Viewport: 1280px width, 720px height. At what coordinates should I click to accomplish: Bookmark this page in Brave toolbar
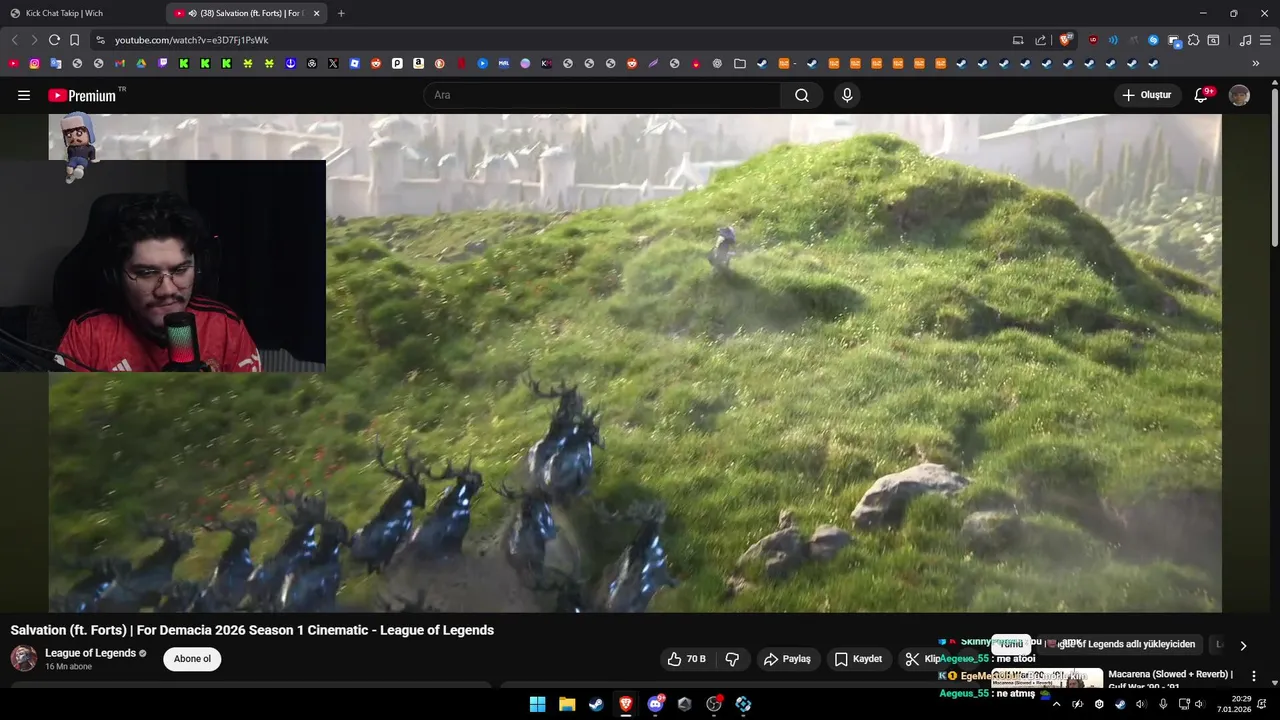click(74, 40)
